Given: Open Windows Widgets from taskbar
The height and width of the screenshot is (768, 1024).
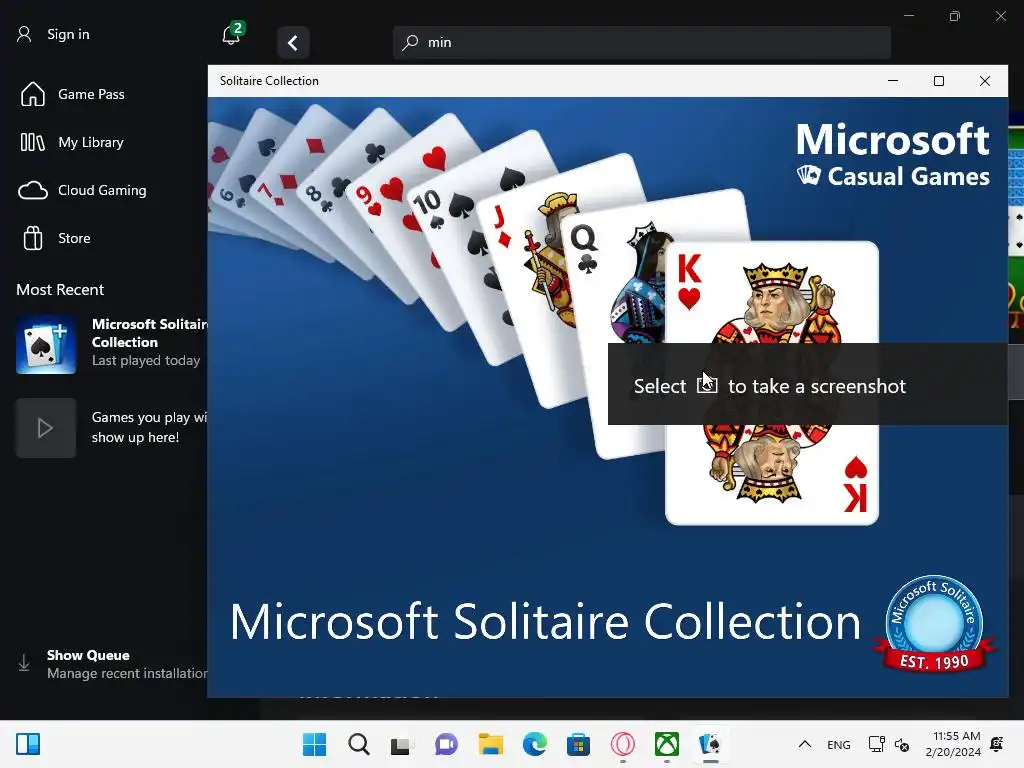Looking at the screenshot, I should point(28,744).
